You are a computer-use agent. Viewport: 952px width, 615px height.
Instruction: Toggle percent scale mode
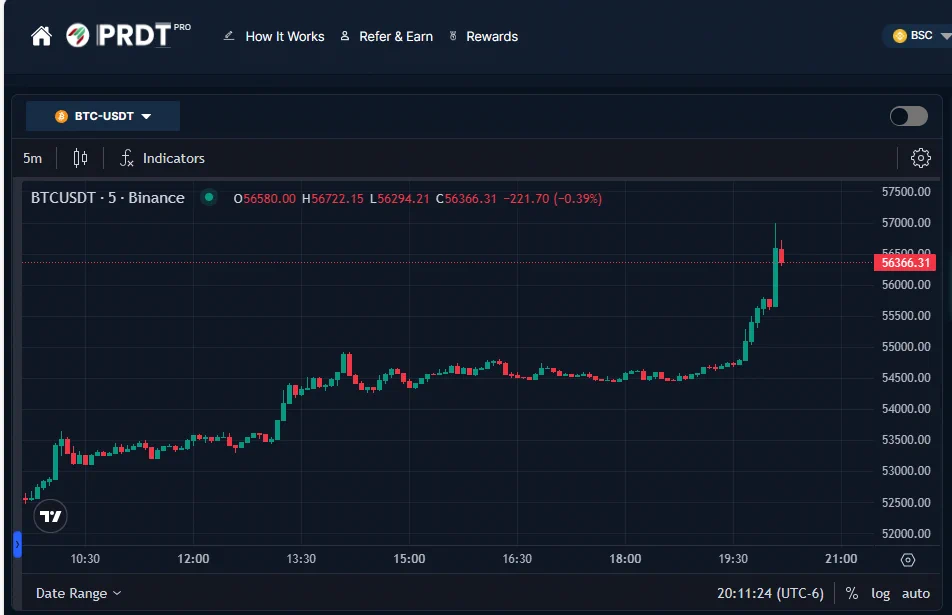(852, 593)
